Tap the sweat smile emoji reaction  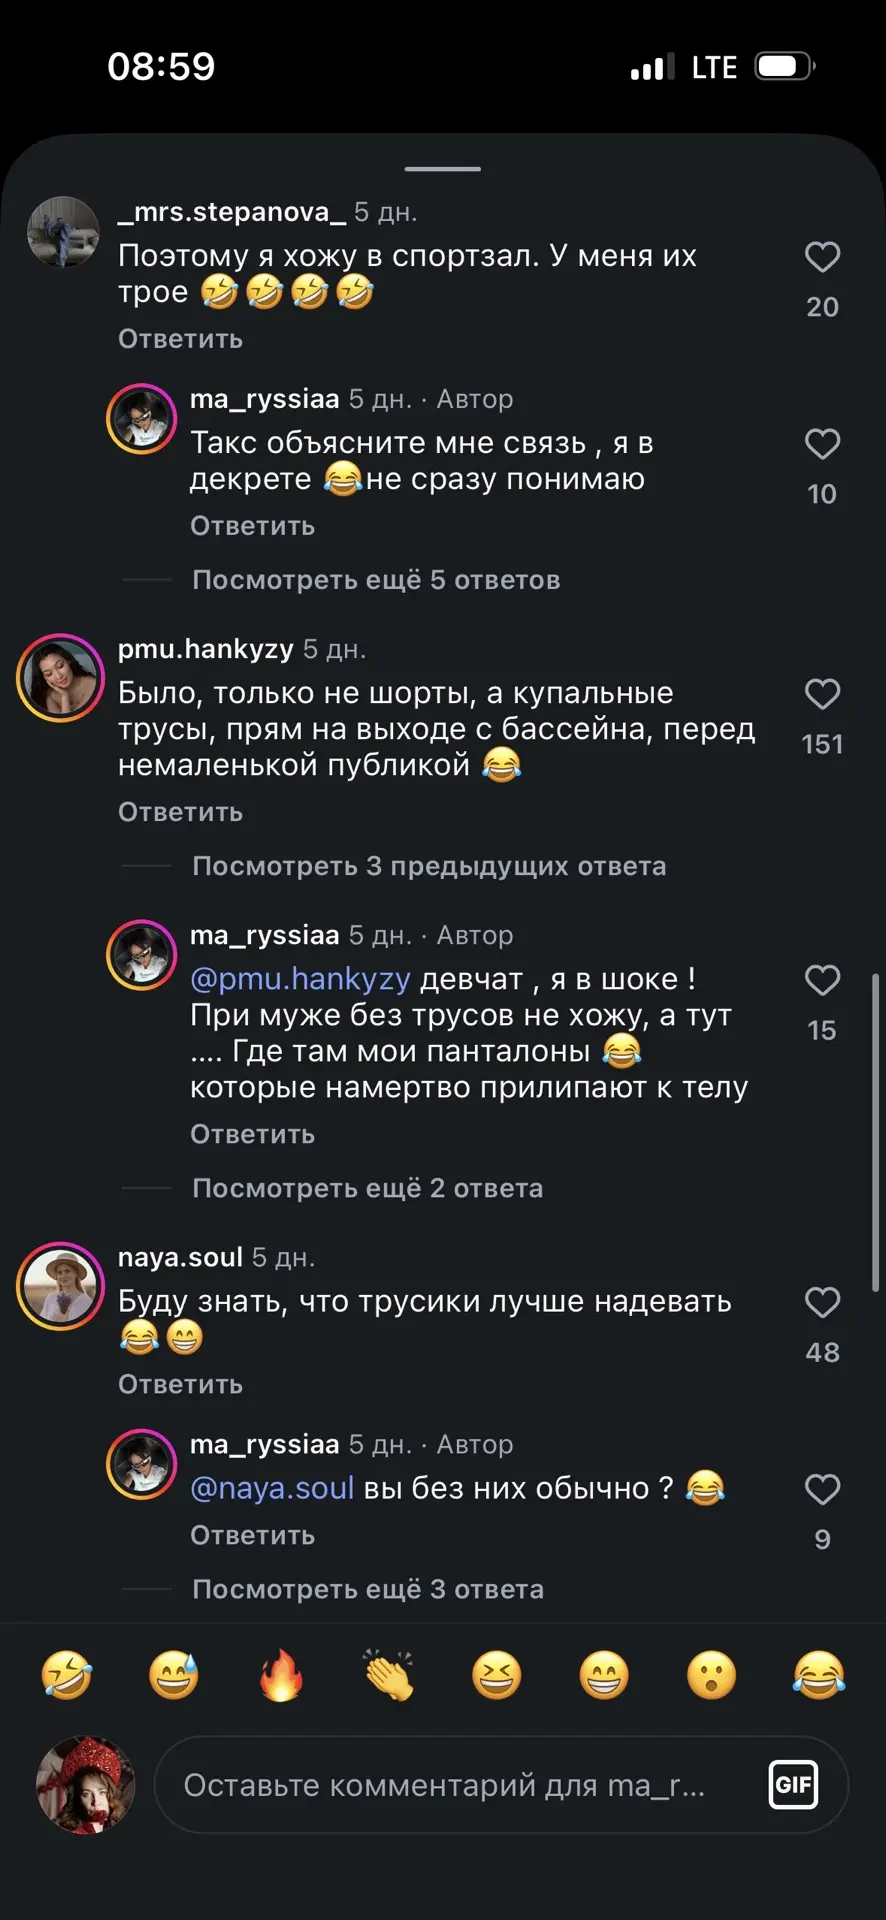point(174,1675)
